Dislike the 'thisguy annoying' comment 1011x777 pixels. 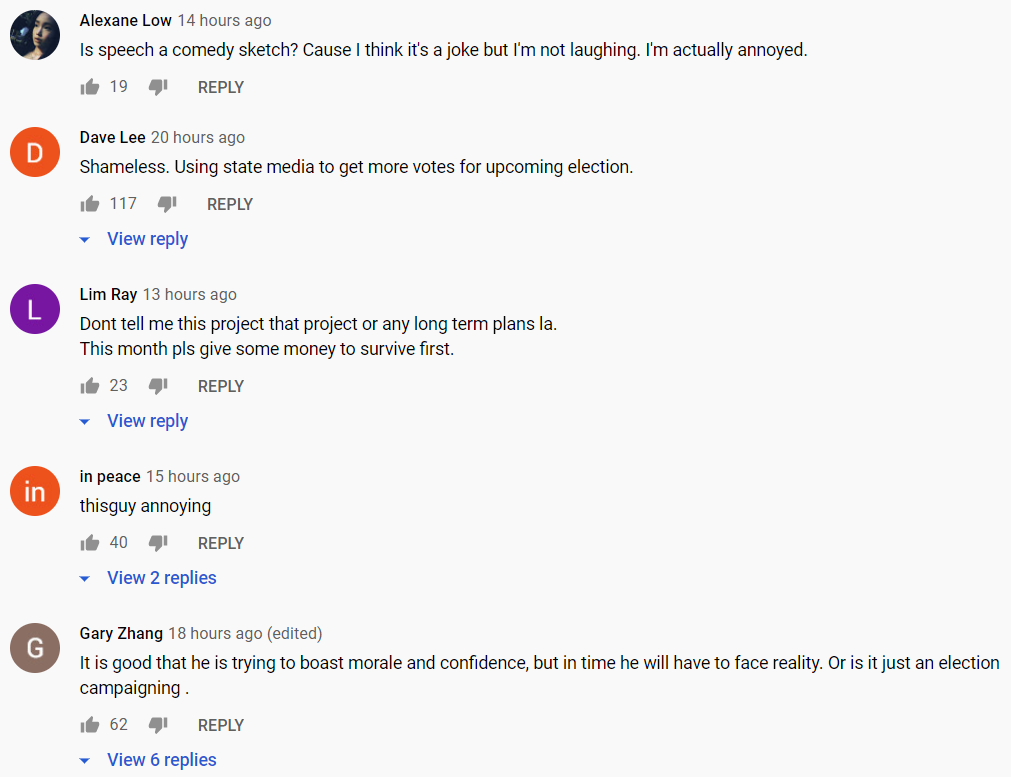click(158, 543)
